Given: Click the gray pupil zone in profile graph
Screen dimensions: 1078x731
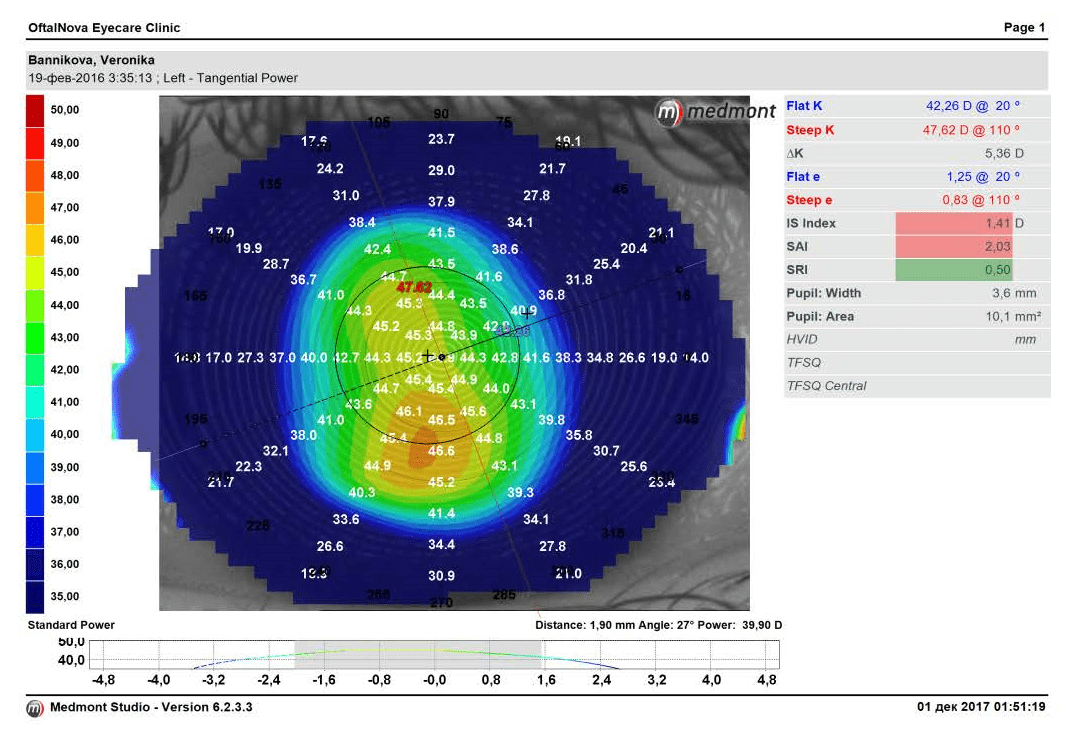Looking at the screenshot, I should pyautogui.click(x=418, y=656).
